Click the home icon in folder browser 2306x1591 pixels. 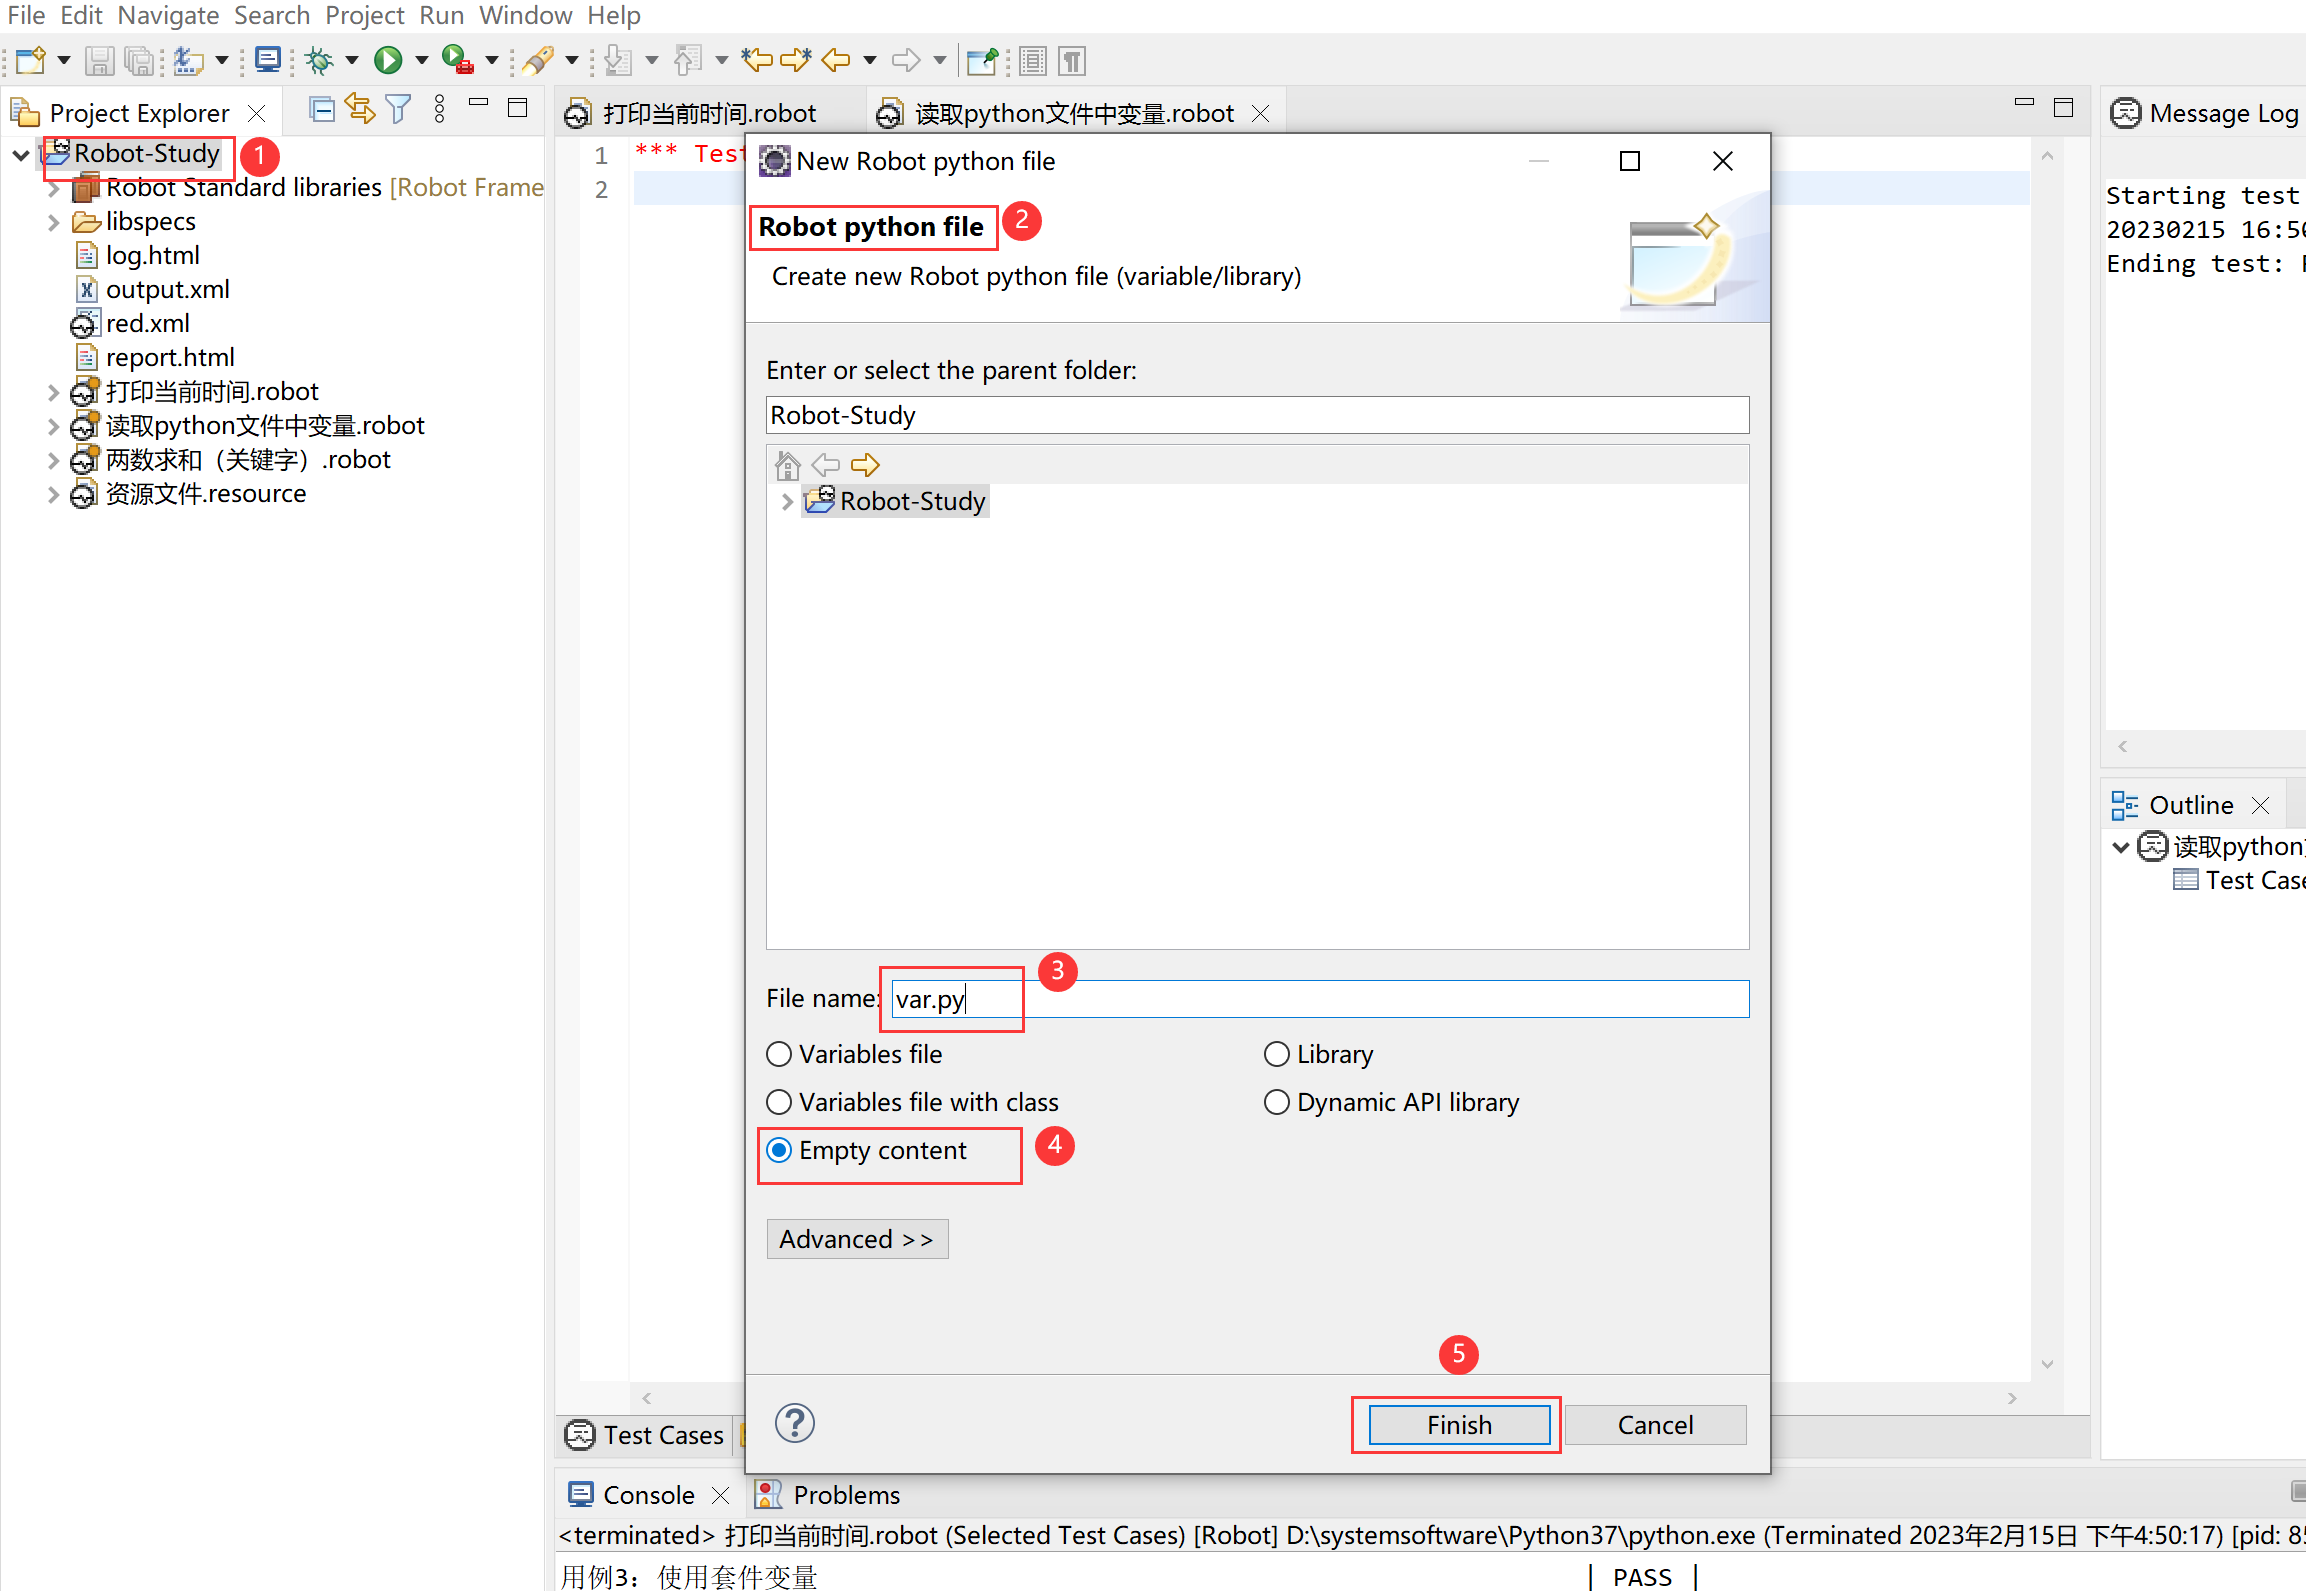[x=788, y=465]
